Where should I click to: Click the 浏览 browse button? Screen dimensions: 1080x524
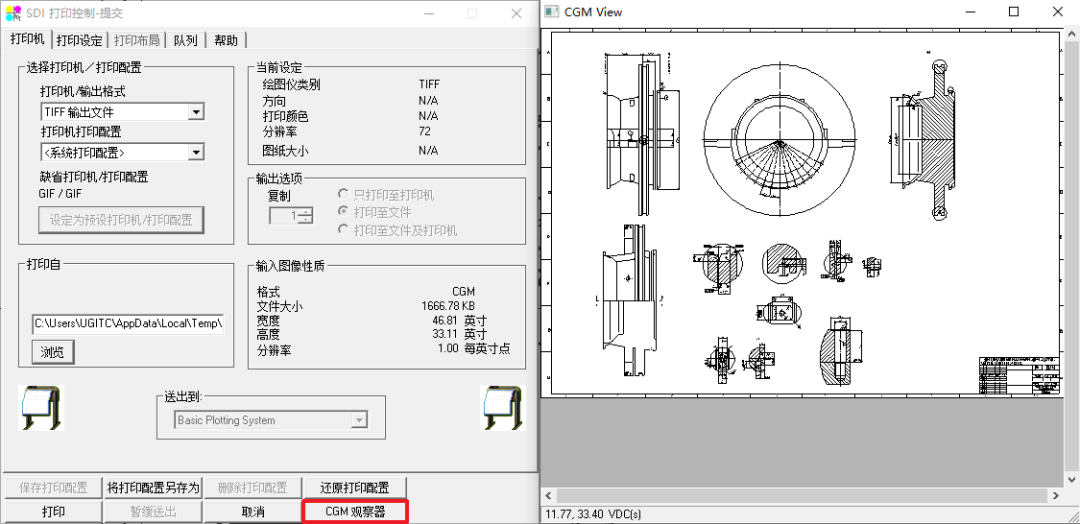pos(53,352)
